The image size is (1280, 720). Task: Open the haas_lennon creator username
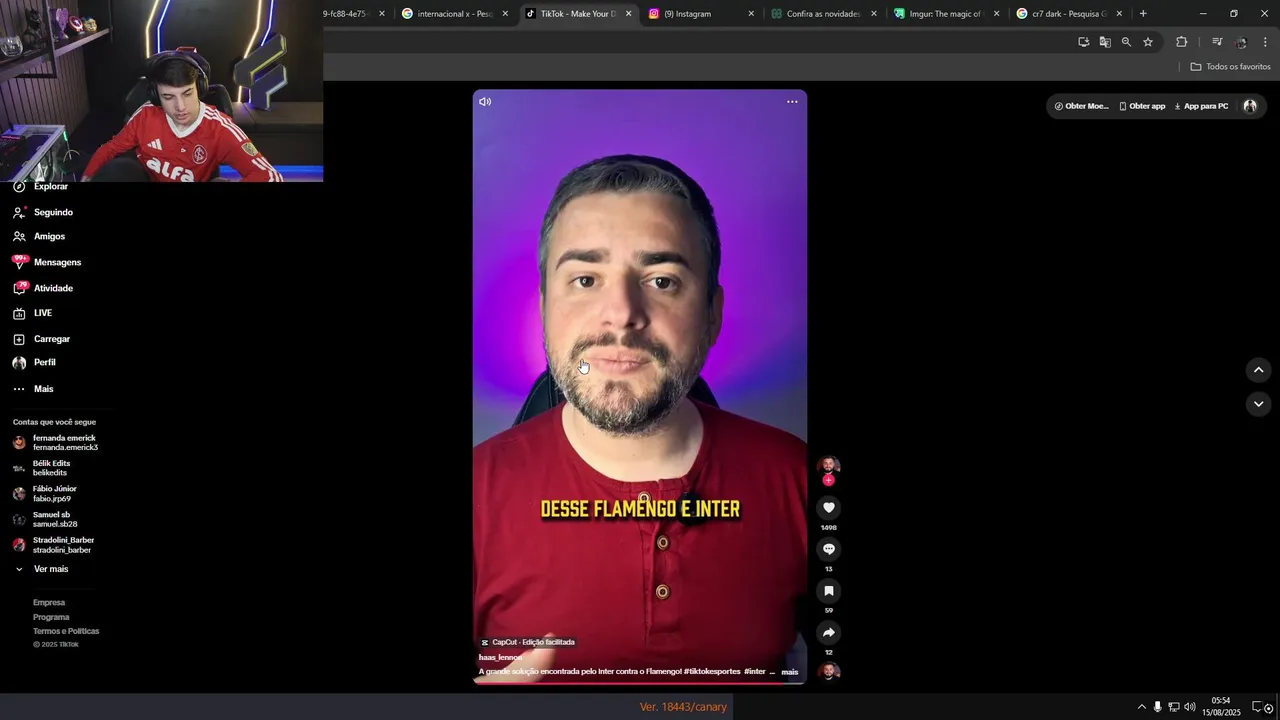(500, 658)
